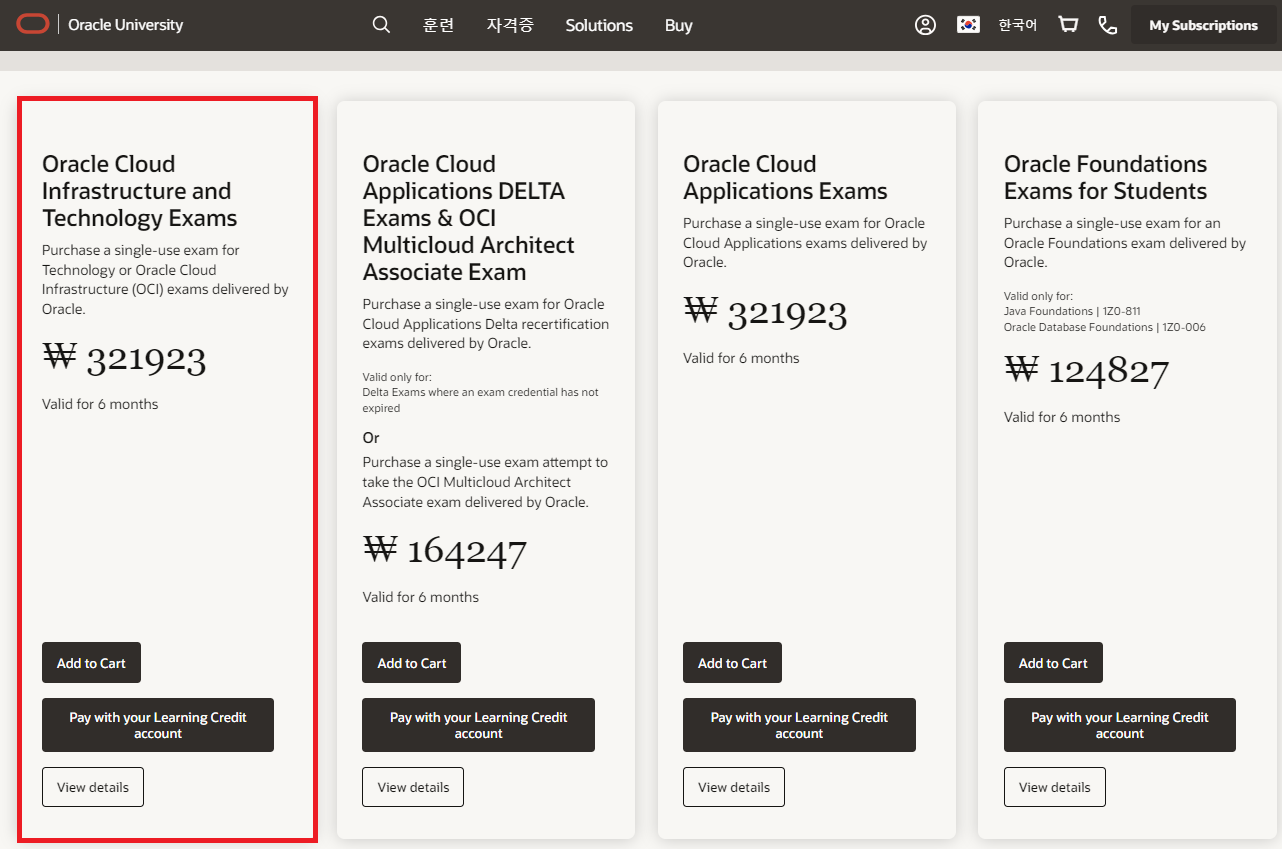
Task: Click the ₩ 164247 price
Action: pos(444,551)
